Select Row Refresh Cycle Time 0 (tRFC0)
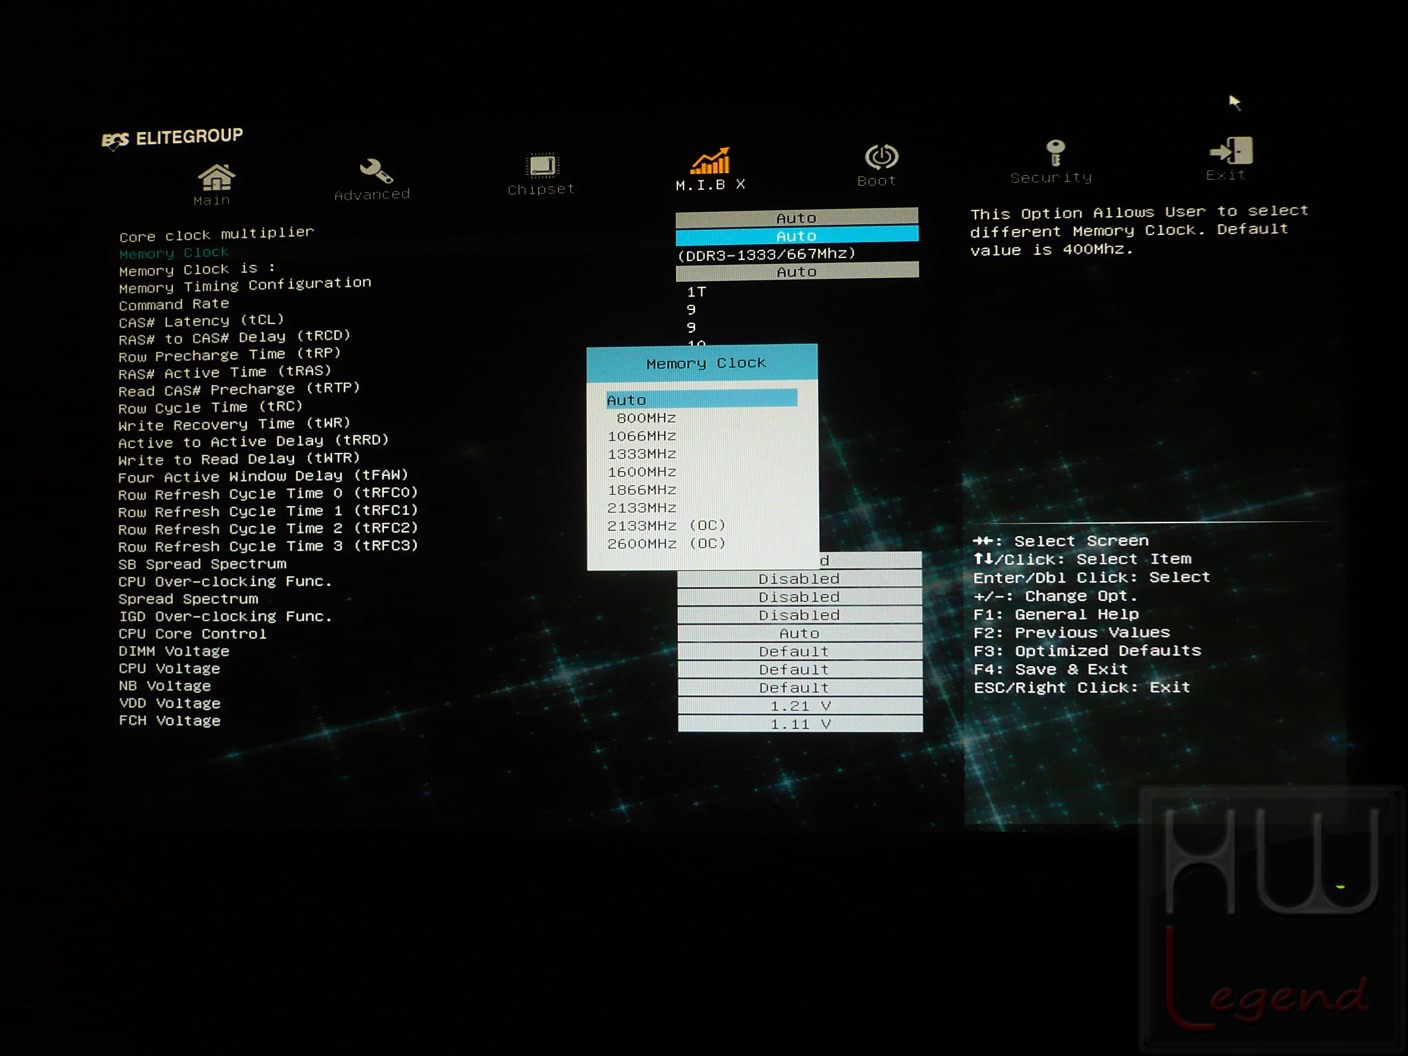Image resolution: width=1408 pixels, height=1056 pixels. click(x=268, y=494)
